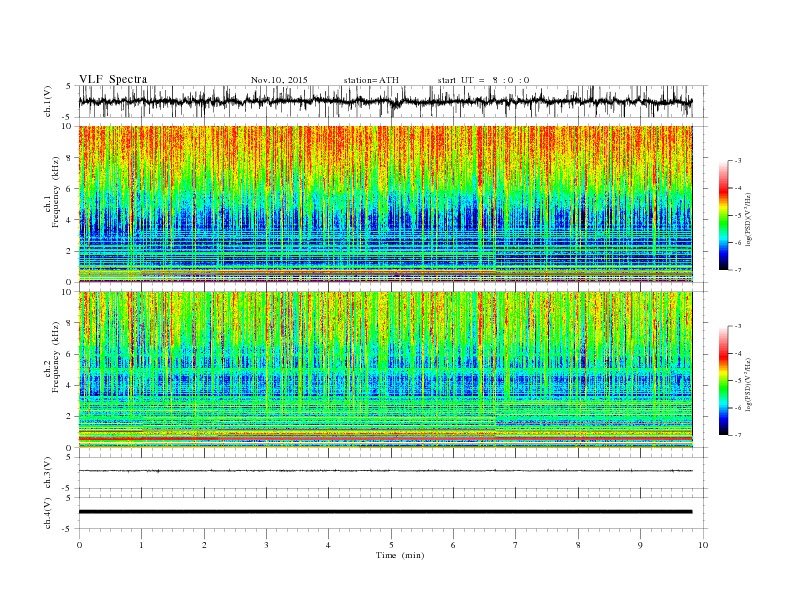The image size is (792, 612).
Task: Click inside the ch.1 spectrogram panel
Action: point(385,204)
